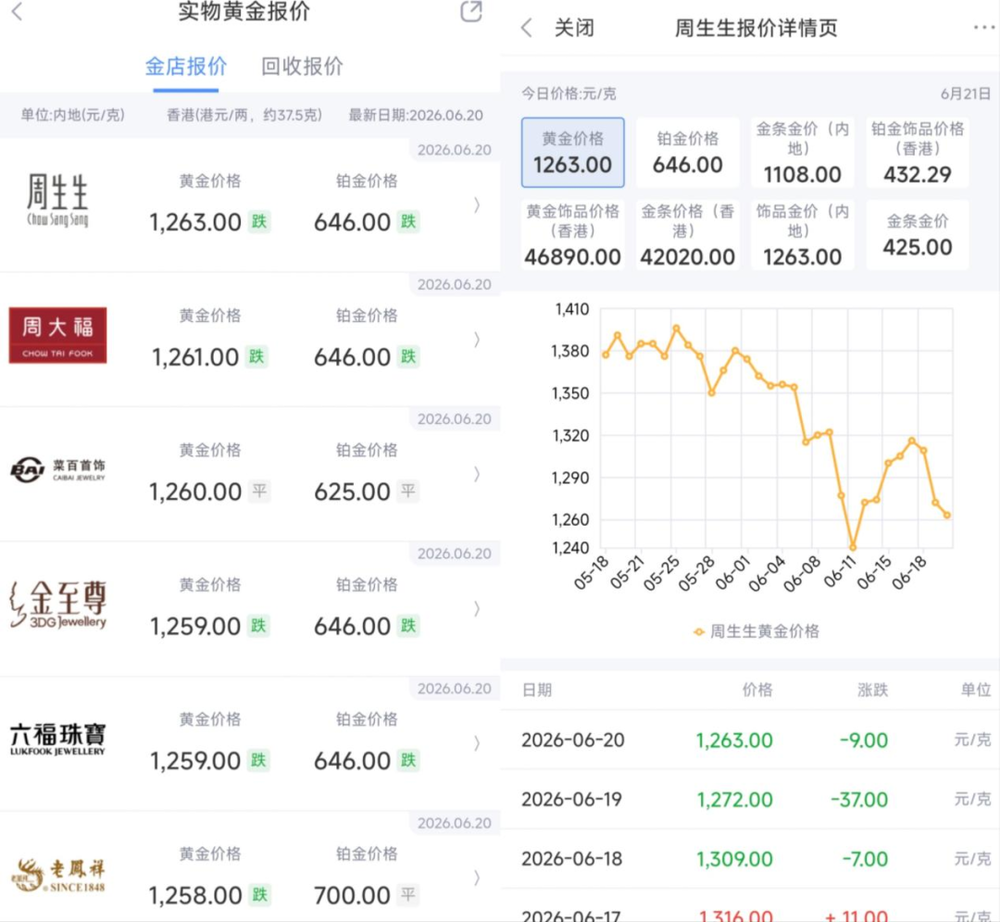
Task: Tap the 菜百首饰 Caibai logo
Action: coord(57,470)
